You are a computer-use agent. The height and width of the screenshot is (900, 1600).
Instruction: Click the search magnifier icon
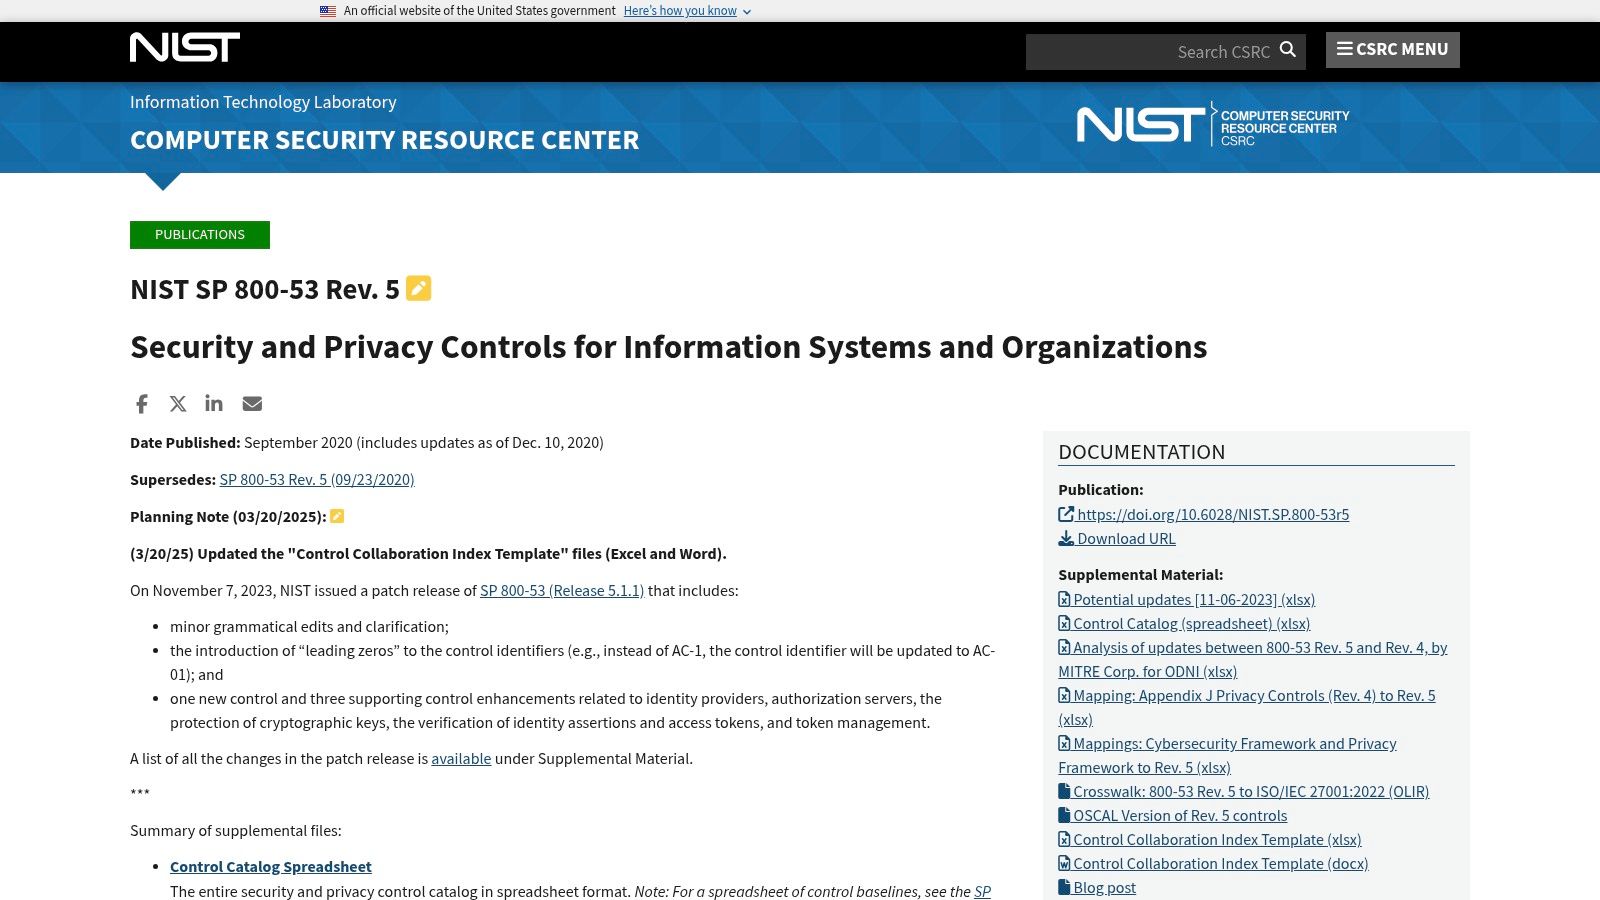pyautogui.click(x=1288, y=50)
